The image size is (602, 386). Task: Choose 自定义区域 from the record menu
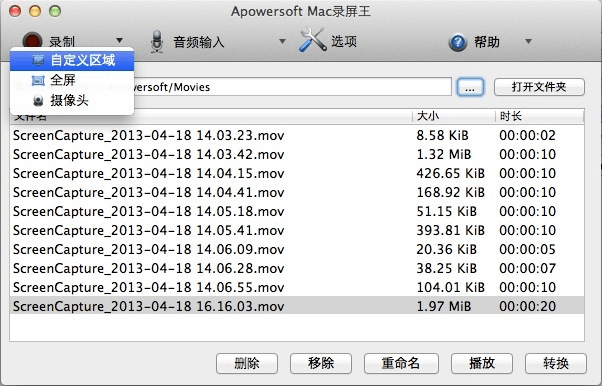pos(72,60)
